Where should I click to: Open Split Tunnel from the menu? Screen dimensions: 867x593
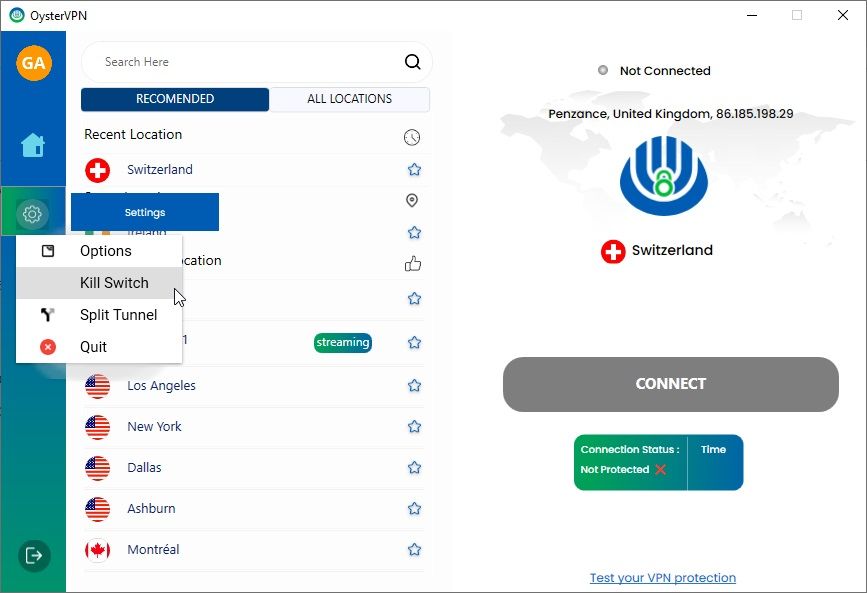click(x=118, y=315)
